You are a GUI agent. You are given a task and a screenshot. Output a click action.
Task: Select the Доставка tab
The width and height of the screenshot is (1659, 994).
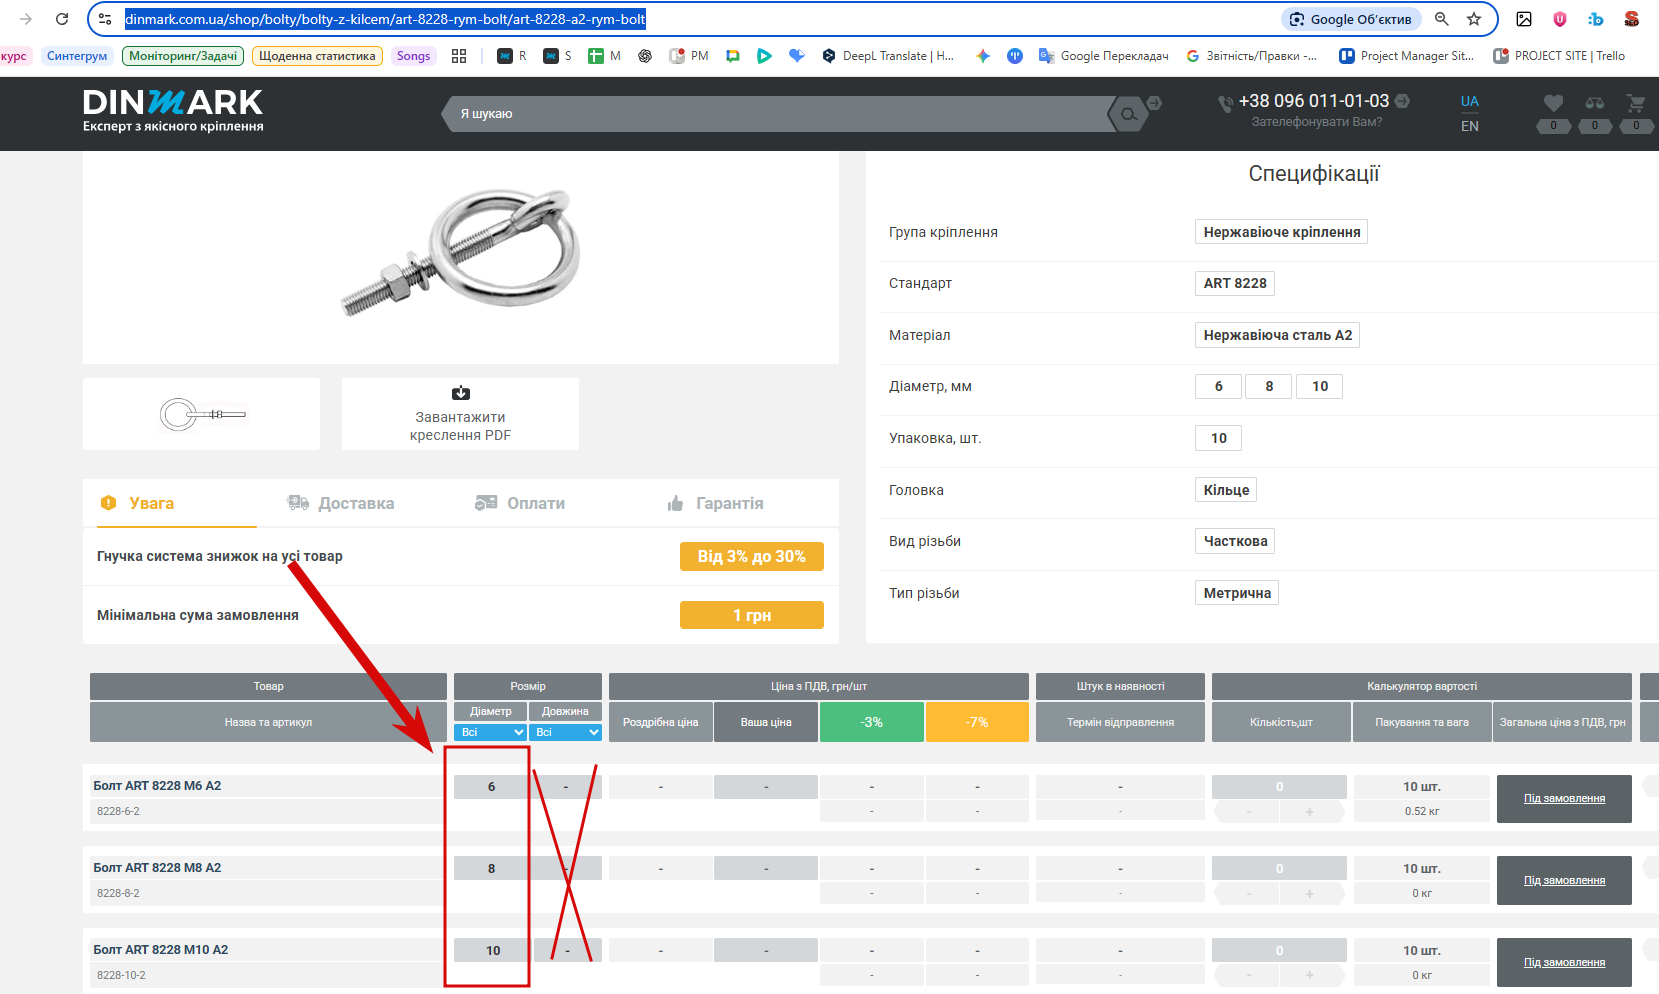[340, 503]
